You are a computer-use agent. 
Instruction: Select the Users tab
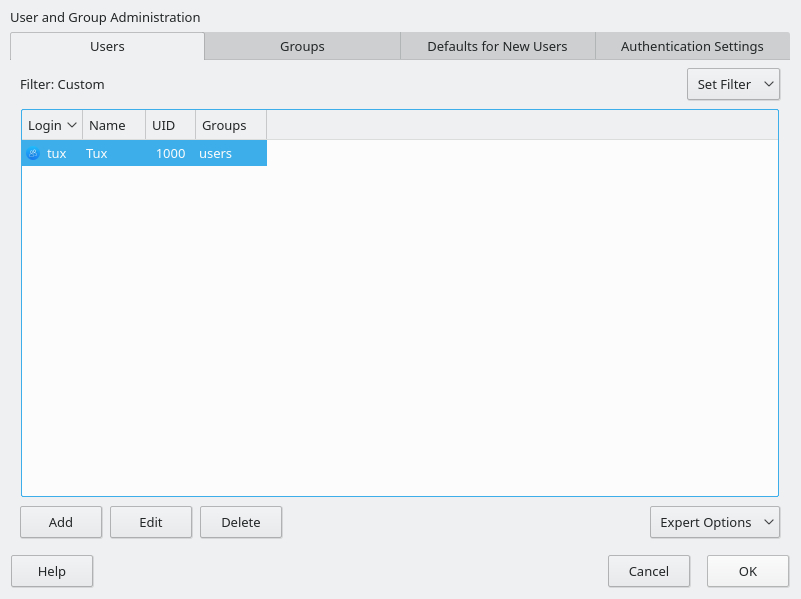tap(107, 46)
